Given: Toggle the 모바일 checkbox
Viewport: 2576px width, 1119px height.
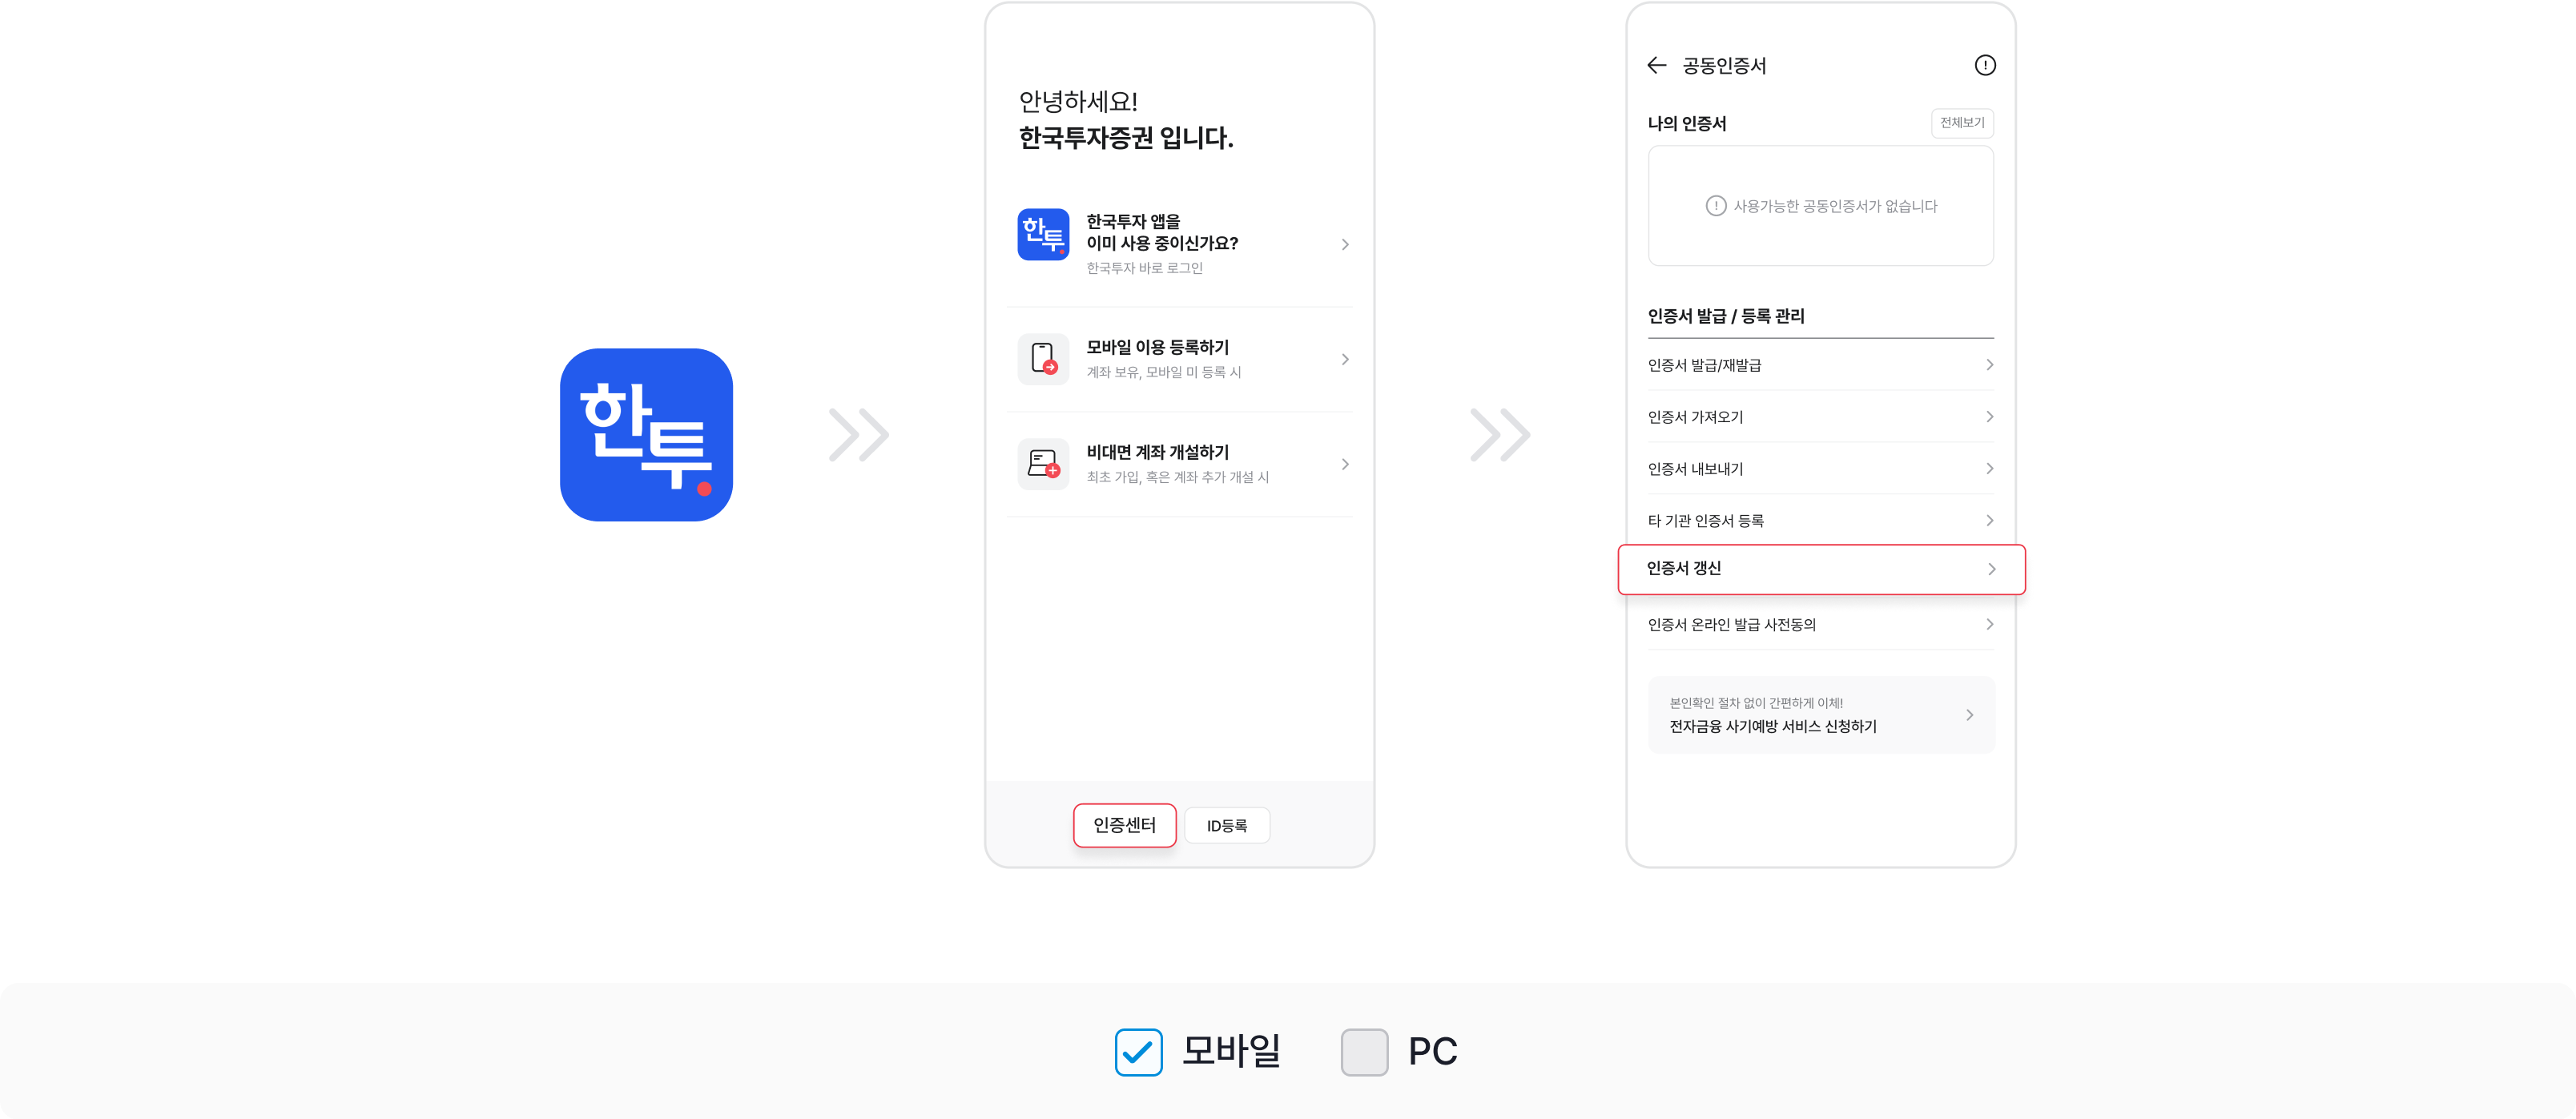Looking at the screenshot, I should [1138, 1051].
